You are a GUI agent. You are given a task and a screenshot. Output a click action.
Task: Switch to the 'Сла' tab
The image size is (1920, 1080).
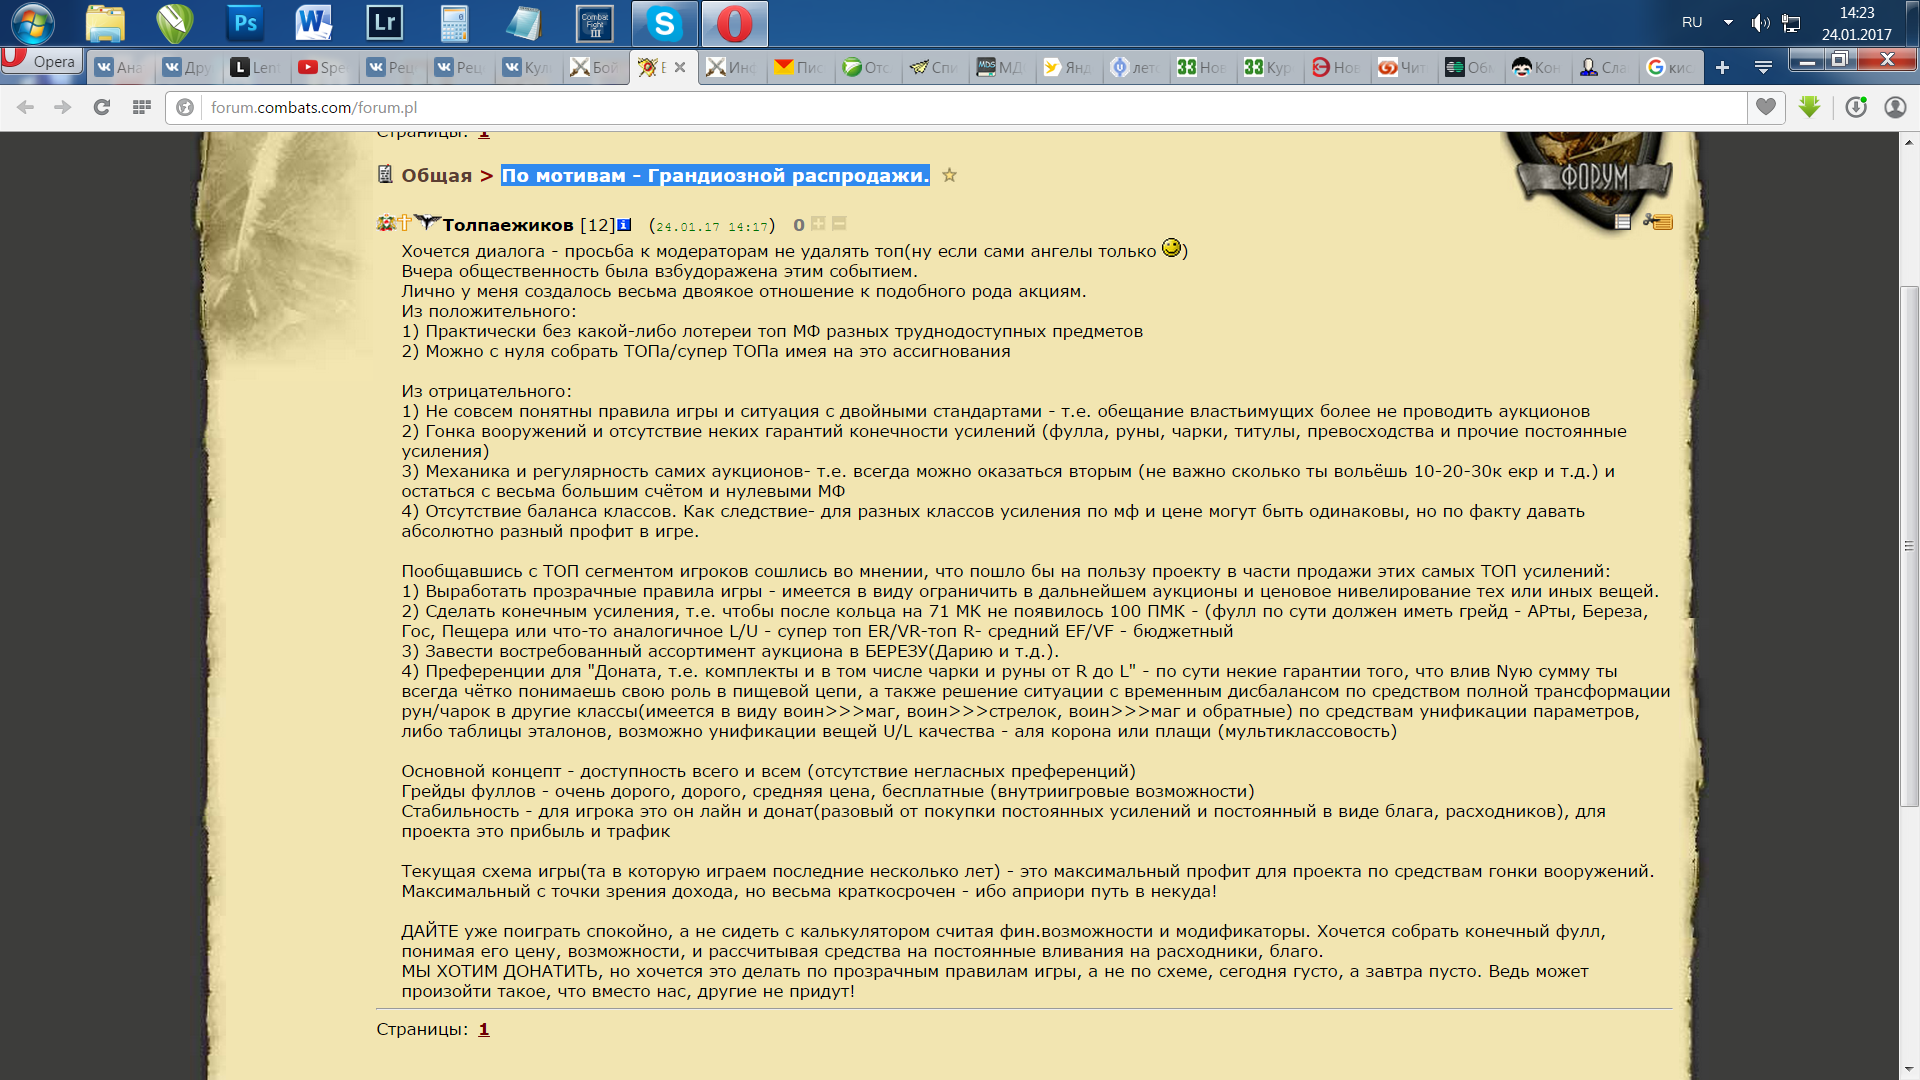(x=1606, y=67)
